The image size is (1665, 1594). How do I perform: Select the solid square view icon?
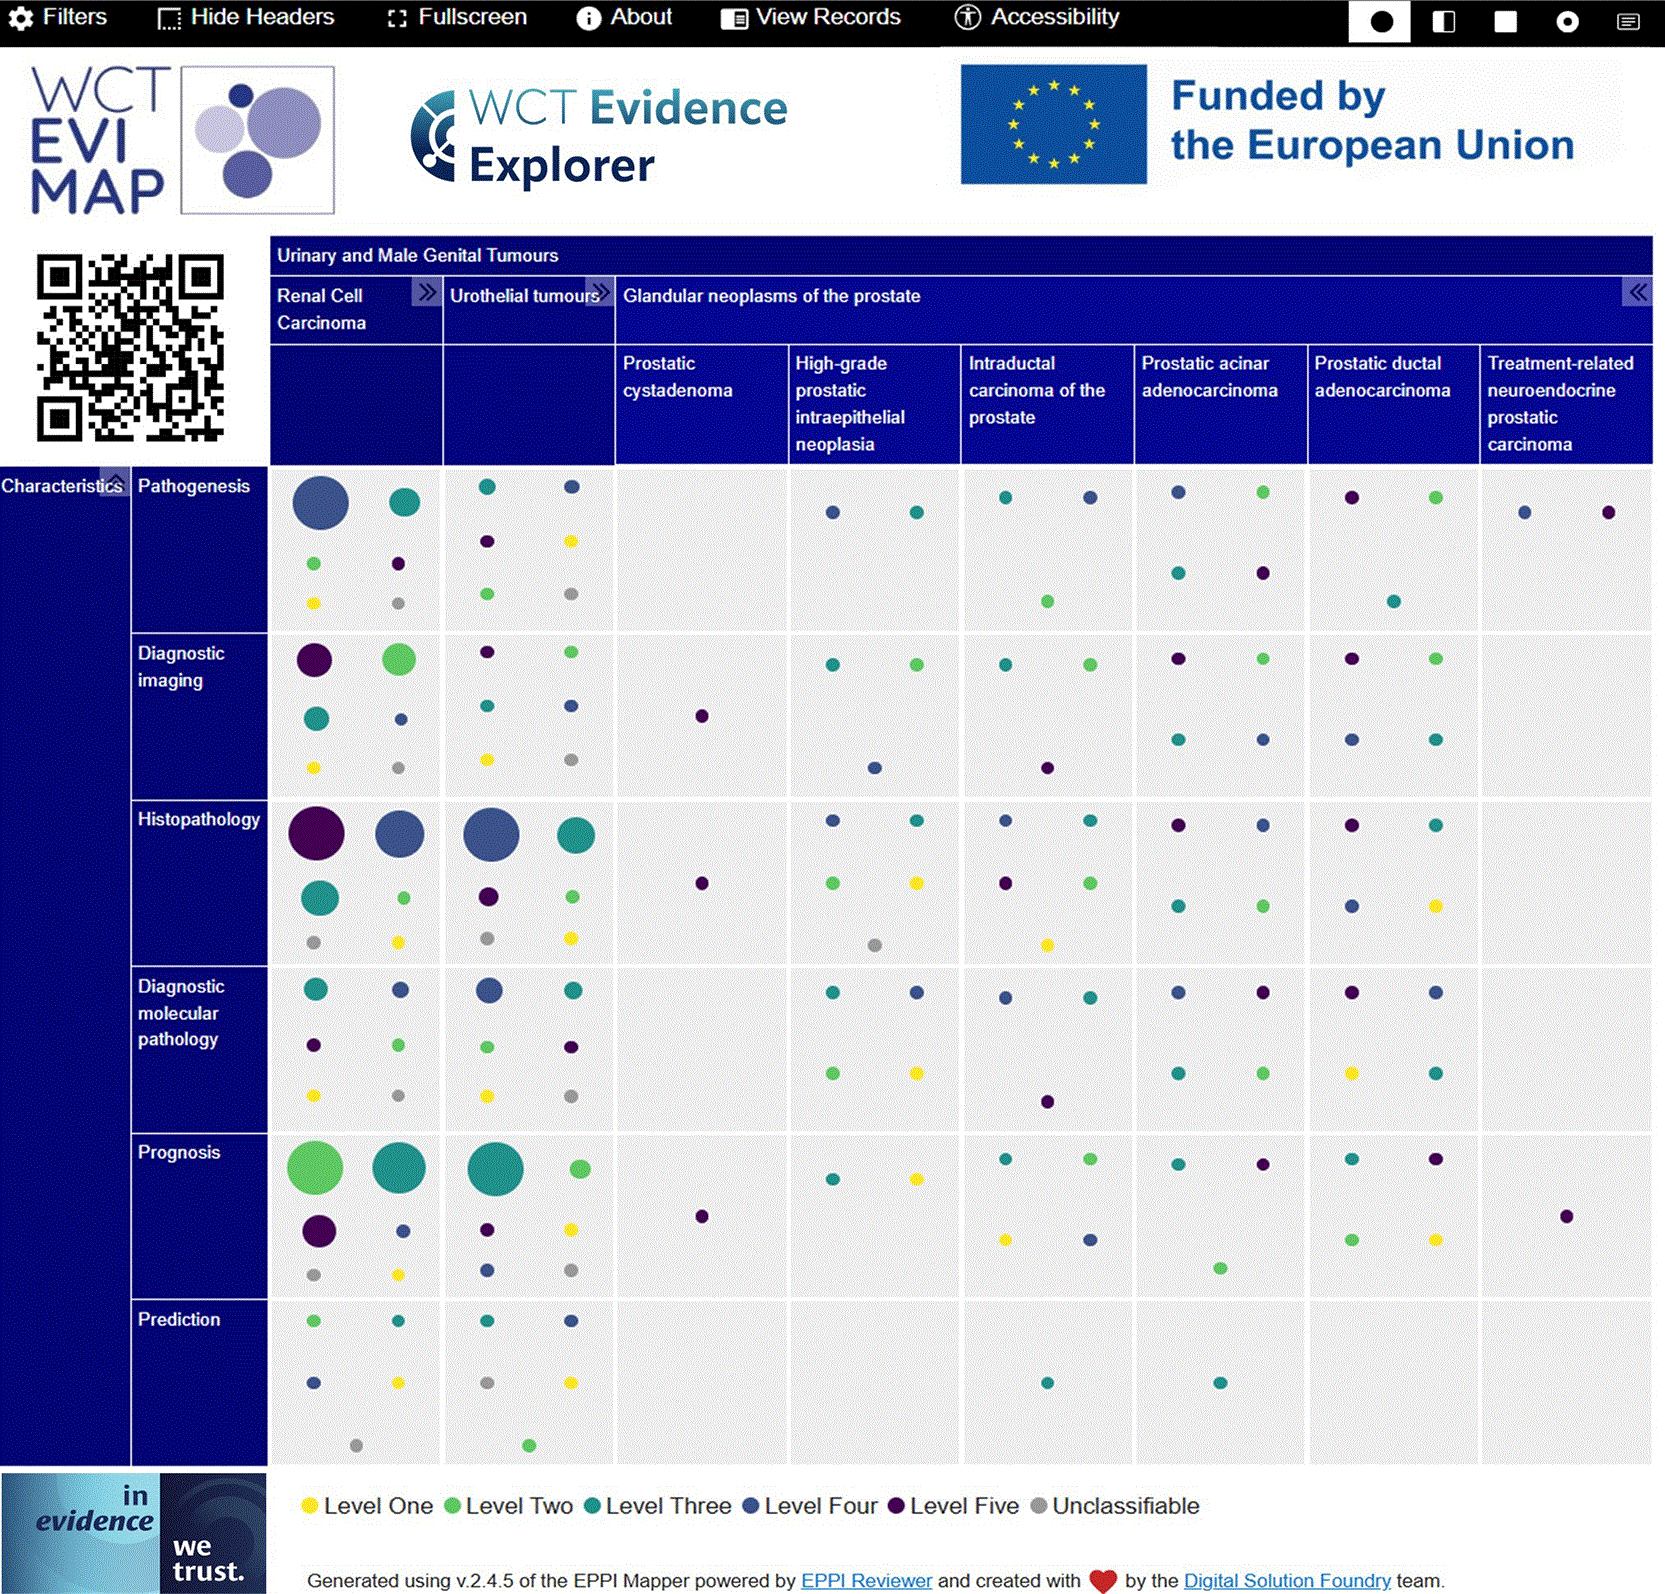[1505, 21]
